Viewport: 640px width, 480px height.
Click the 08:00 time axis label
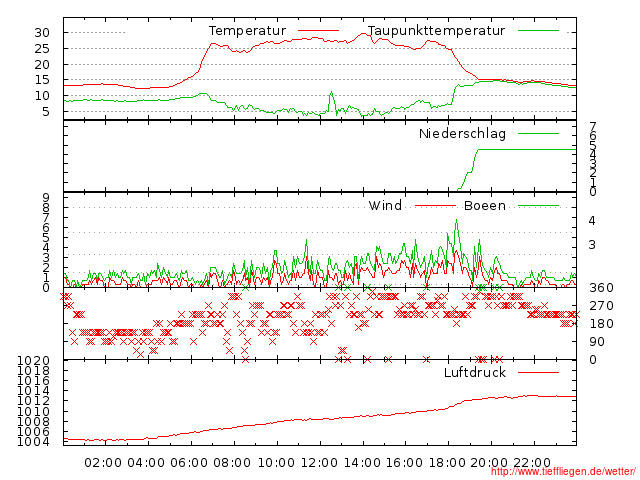(x=232, y=463)
